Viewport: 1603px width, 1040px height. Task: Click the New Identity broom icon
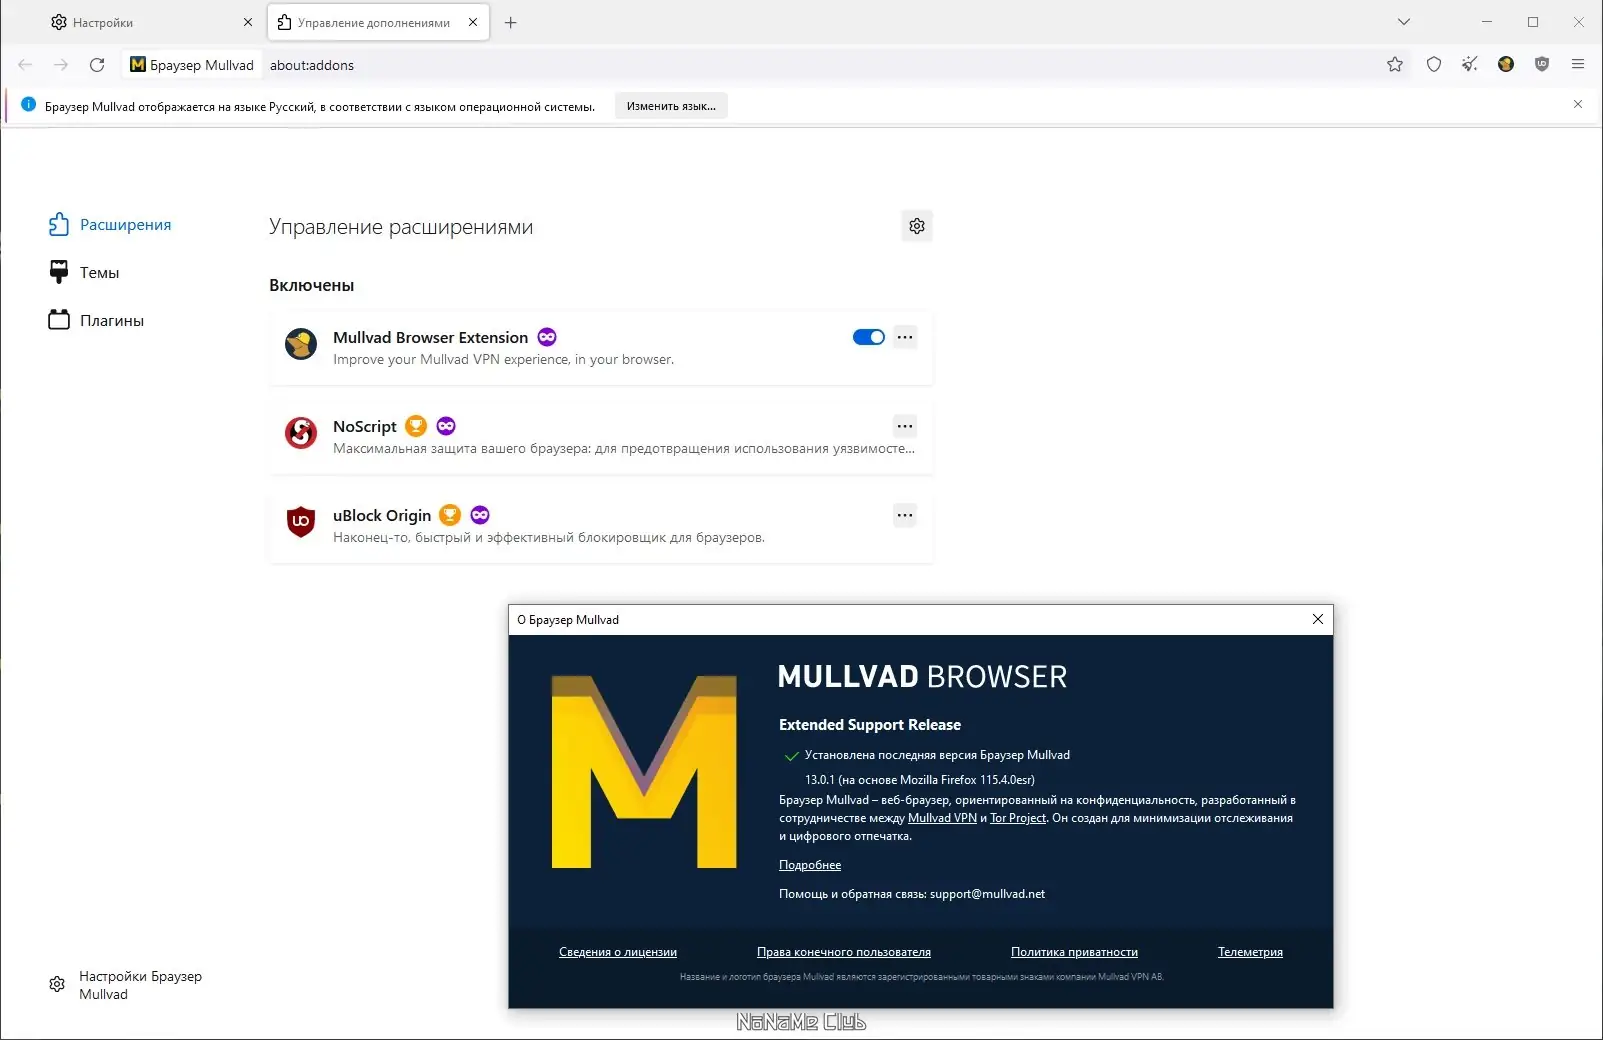(x=1469, y=65)
